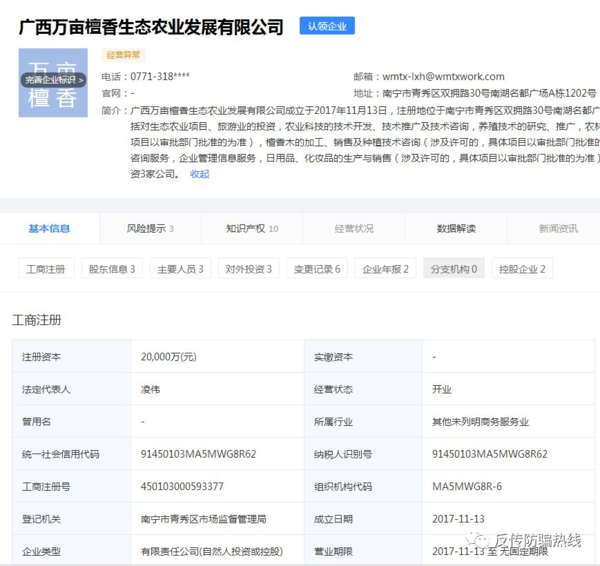The width and height of the screenshot is (600, 566).
Task: Open the 企业年报 section
Action: click(385, 269)
